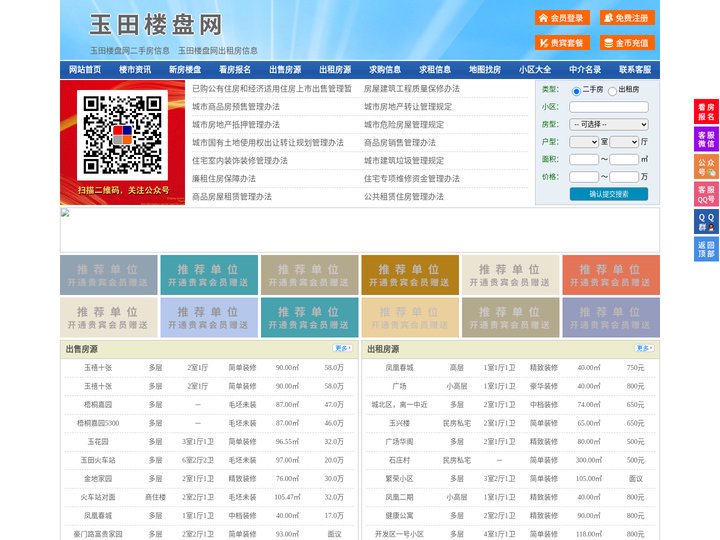Open the 中介名录 navigation item
720x540 pixels.
click(585, 70)
